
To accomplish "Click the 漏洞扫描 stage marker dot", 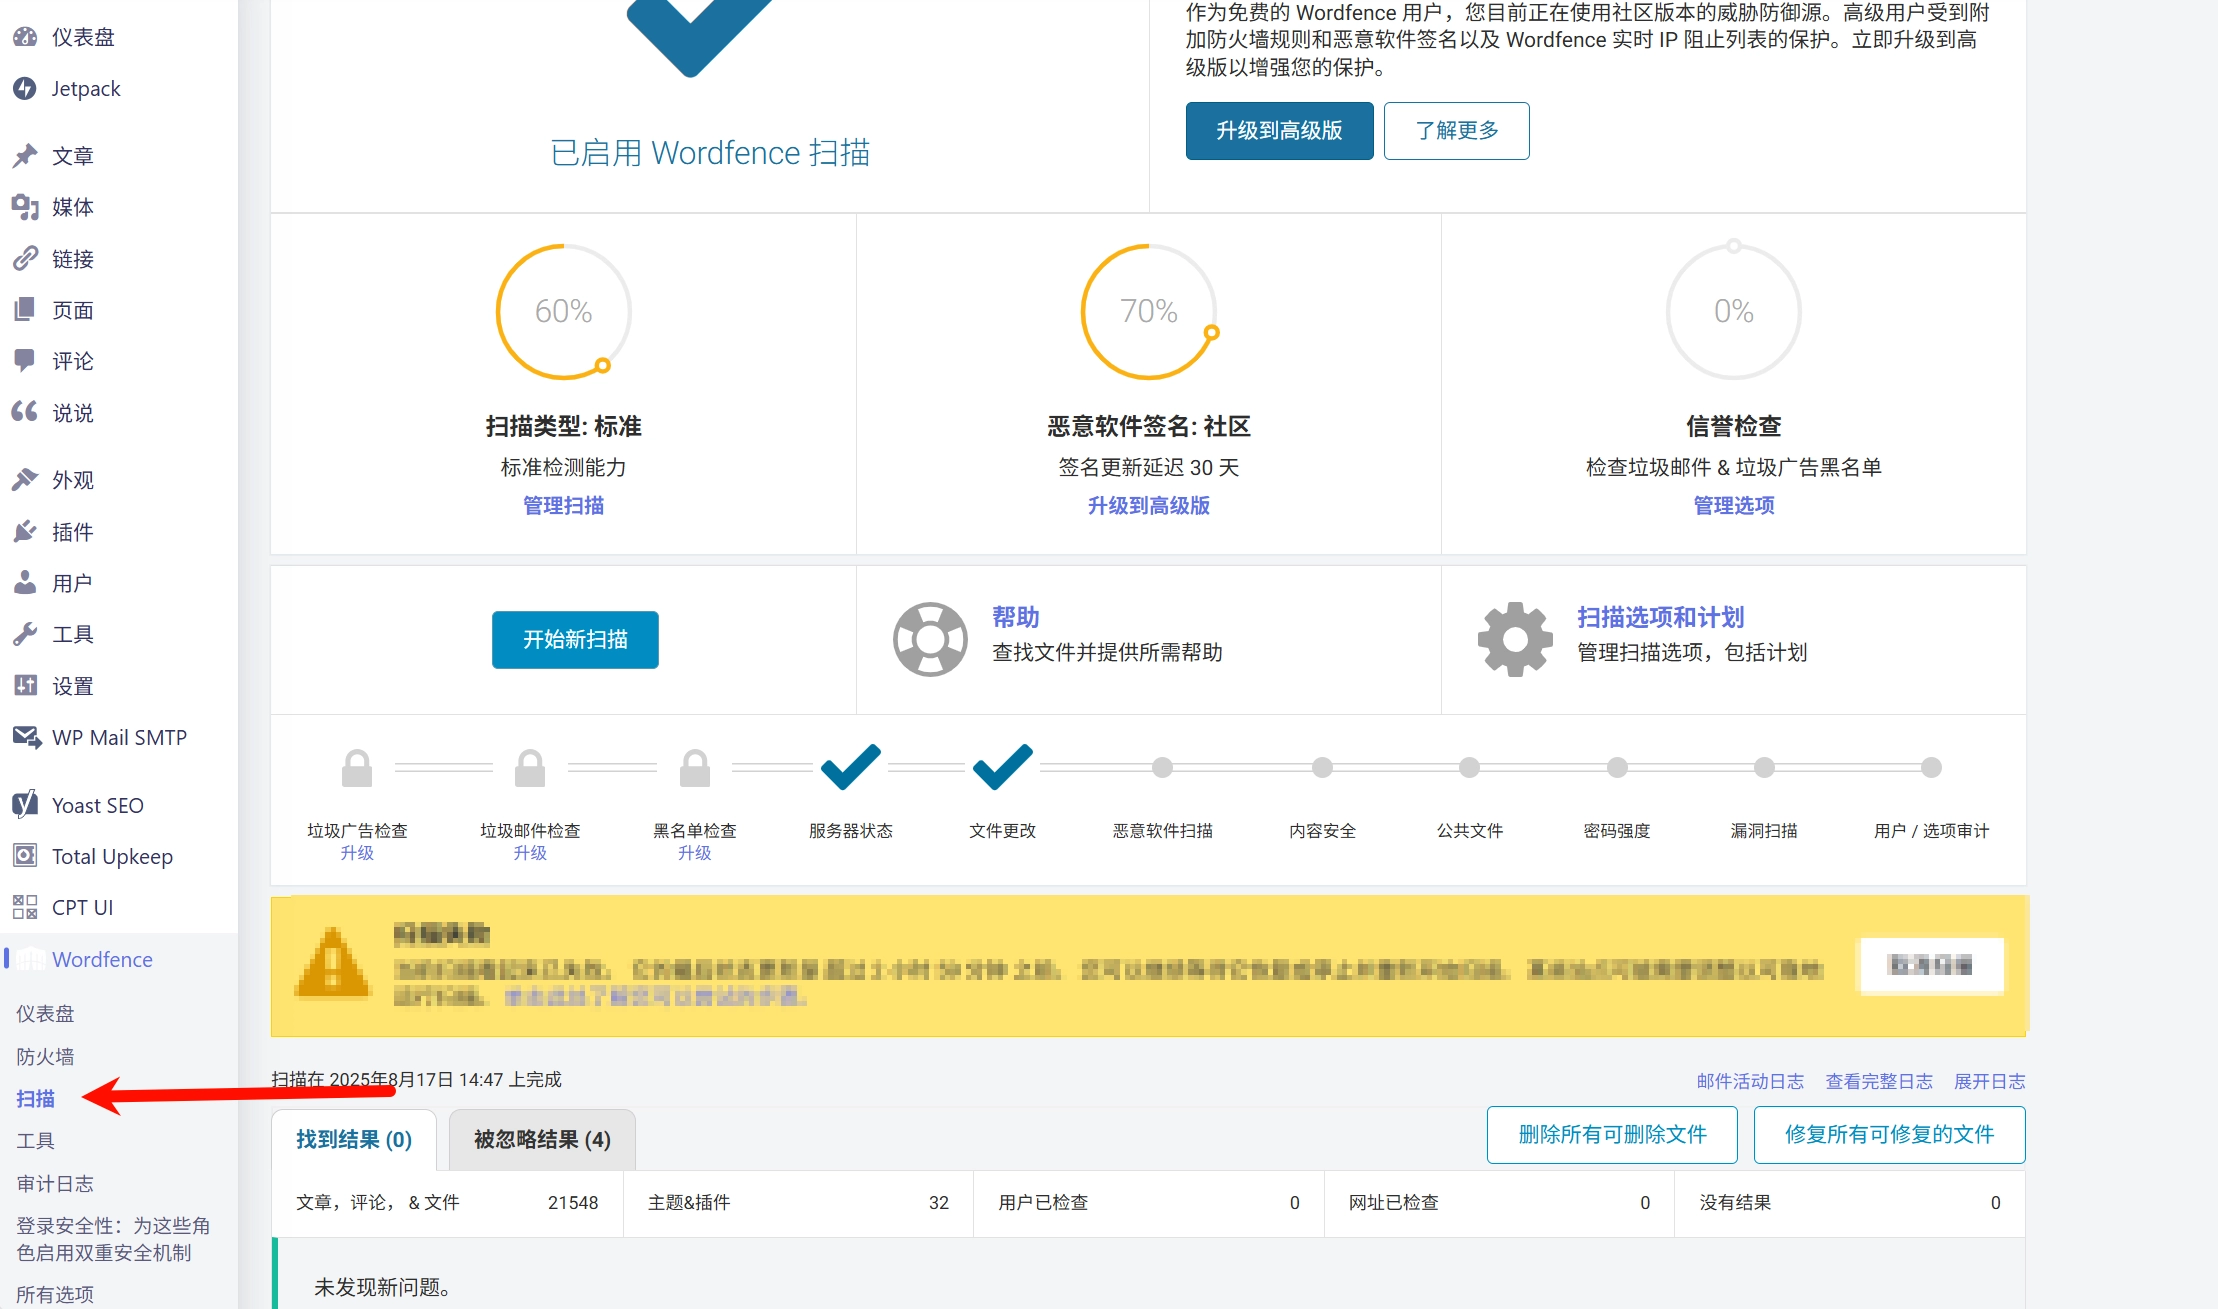I will click(1764, 767).
